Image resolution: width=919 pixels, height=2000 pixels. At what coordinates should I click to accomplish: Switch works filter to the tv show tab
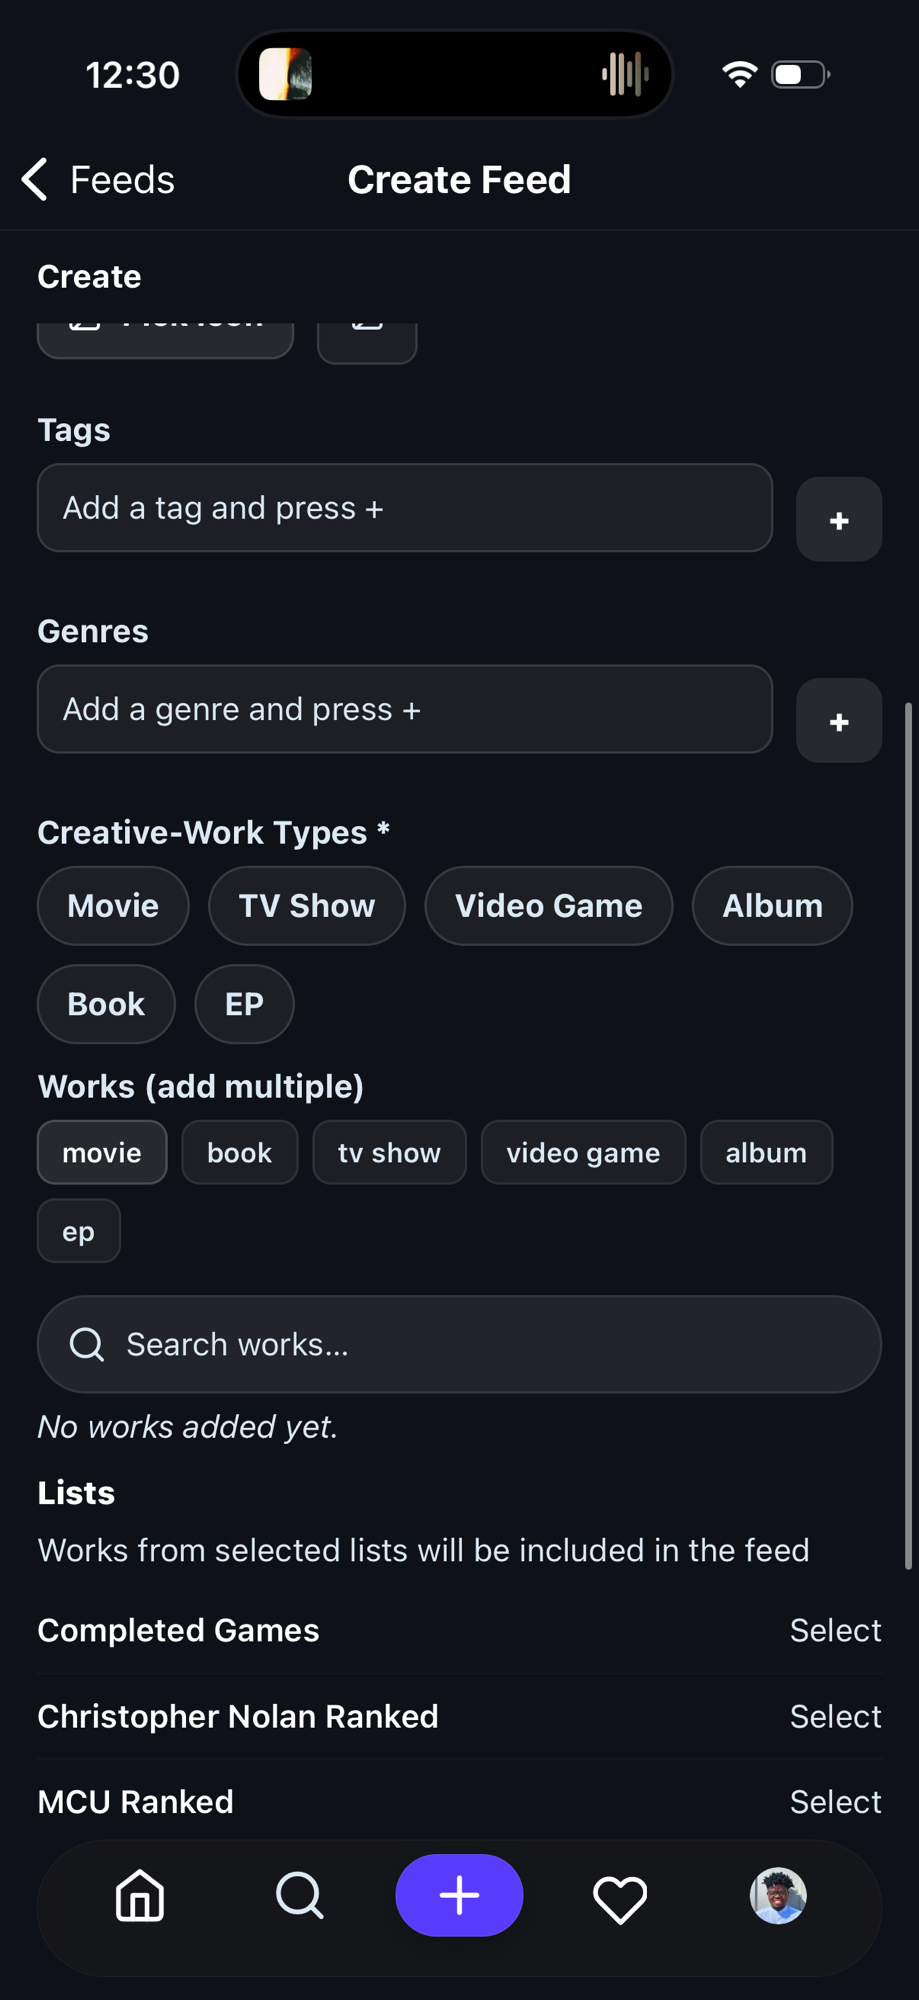[389, 1153]
